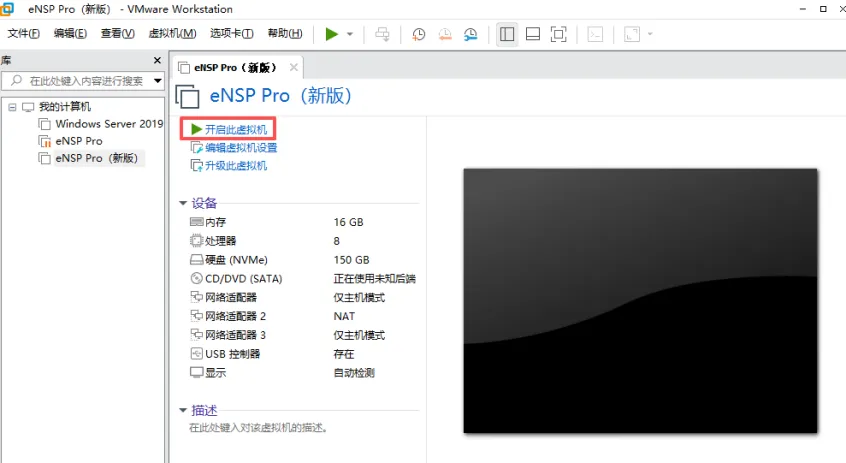
Task: Toggle the thumbnail bar view icon
Action: pyautogui.click(x=533, y=35)
